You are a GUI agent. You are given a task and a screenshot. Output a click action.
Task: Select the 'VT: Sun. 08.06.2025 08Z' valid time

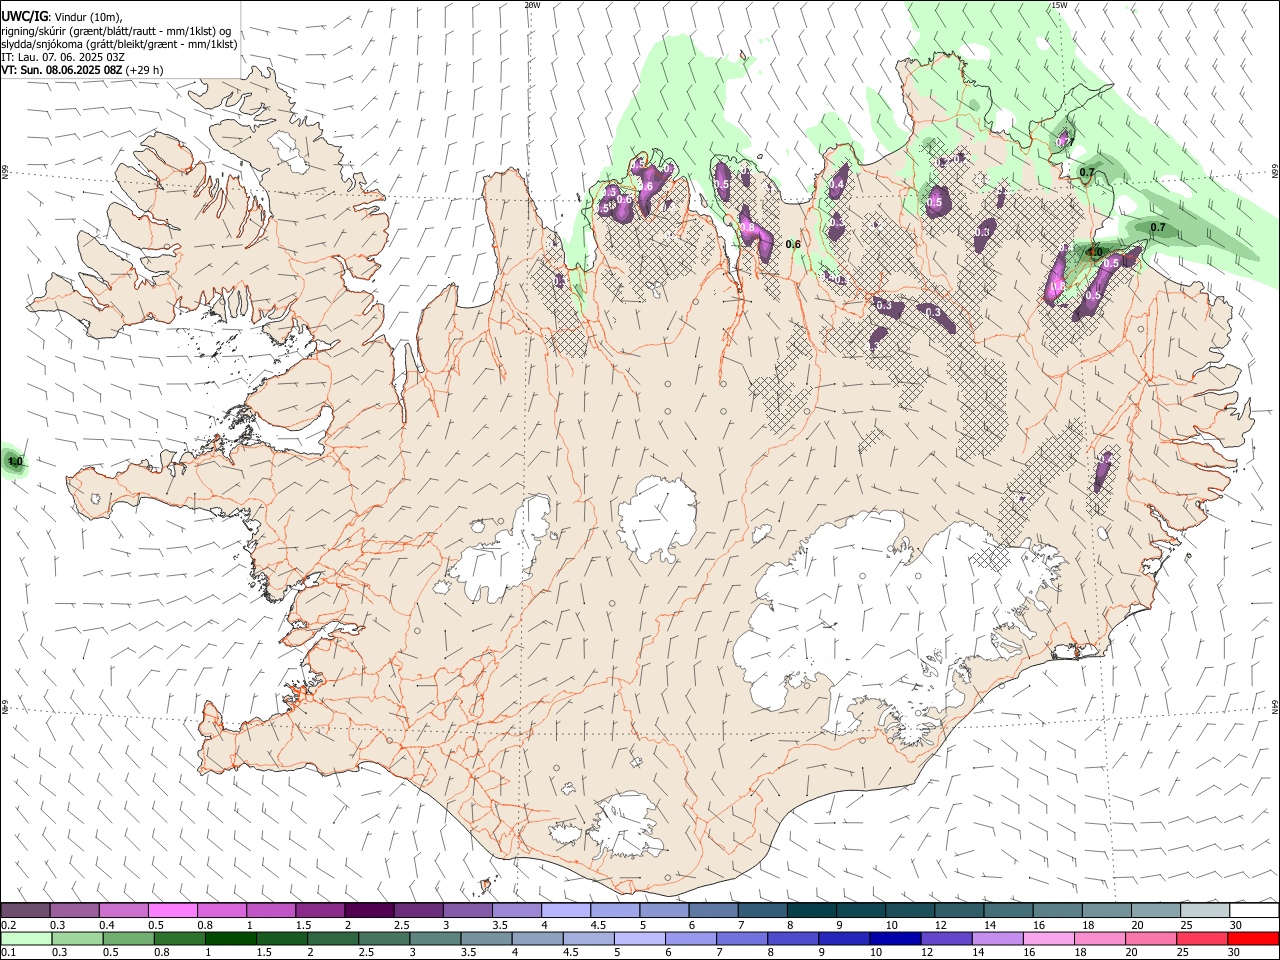[62, 70]
